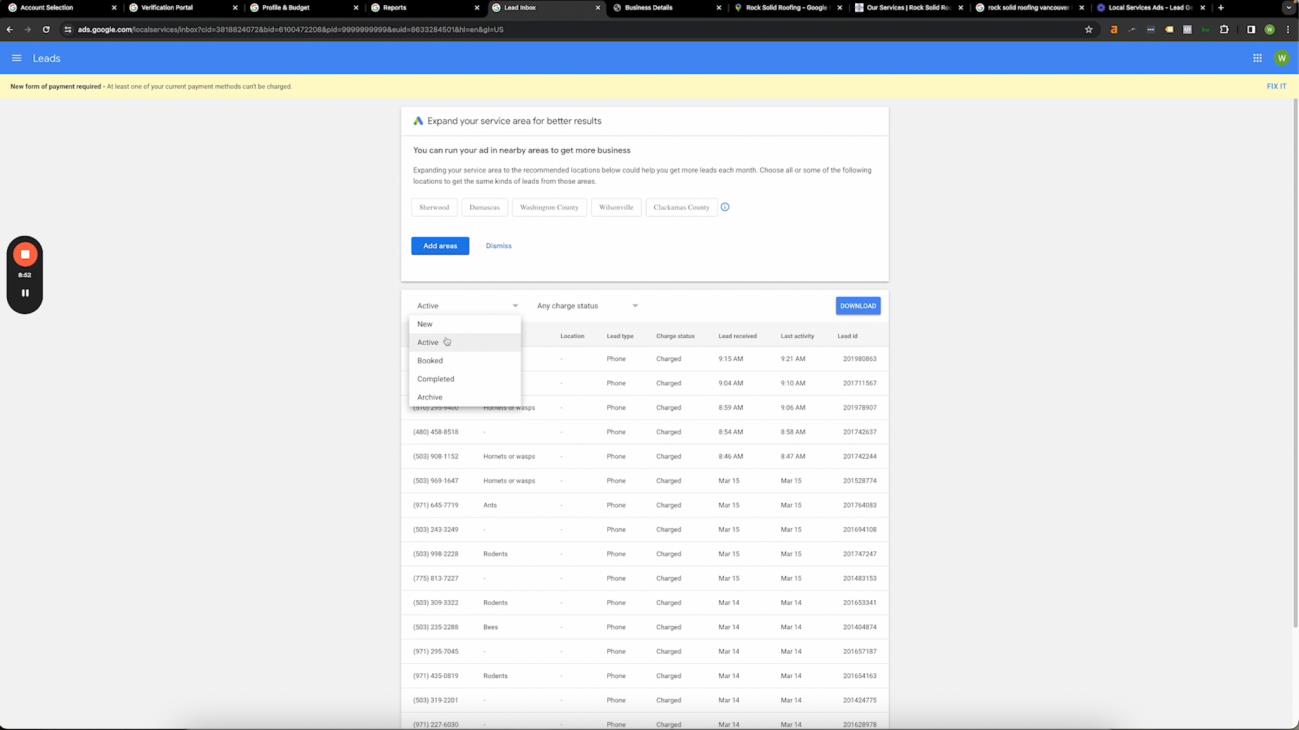The width and height of the screenshot is (1299, 730).
Task: Dismiss the service area suggestion
Action: pyautogui.click(x=499, y=246)
